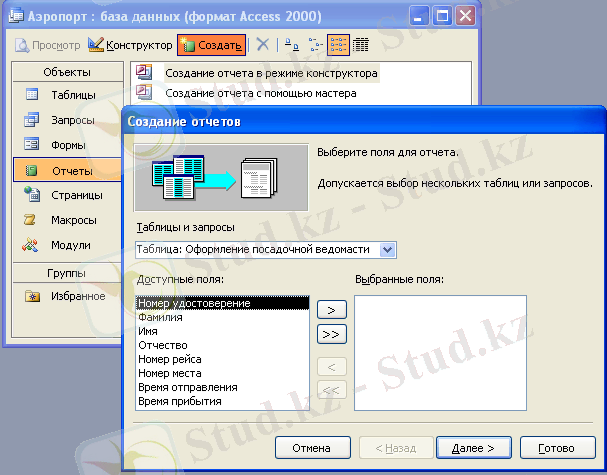Select field Номер места
607x475 pixels.
point(223,373)
